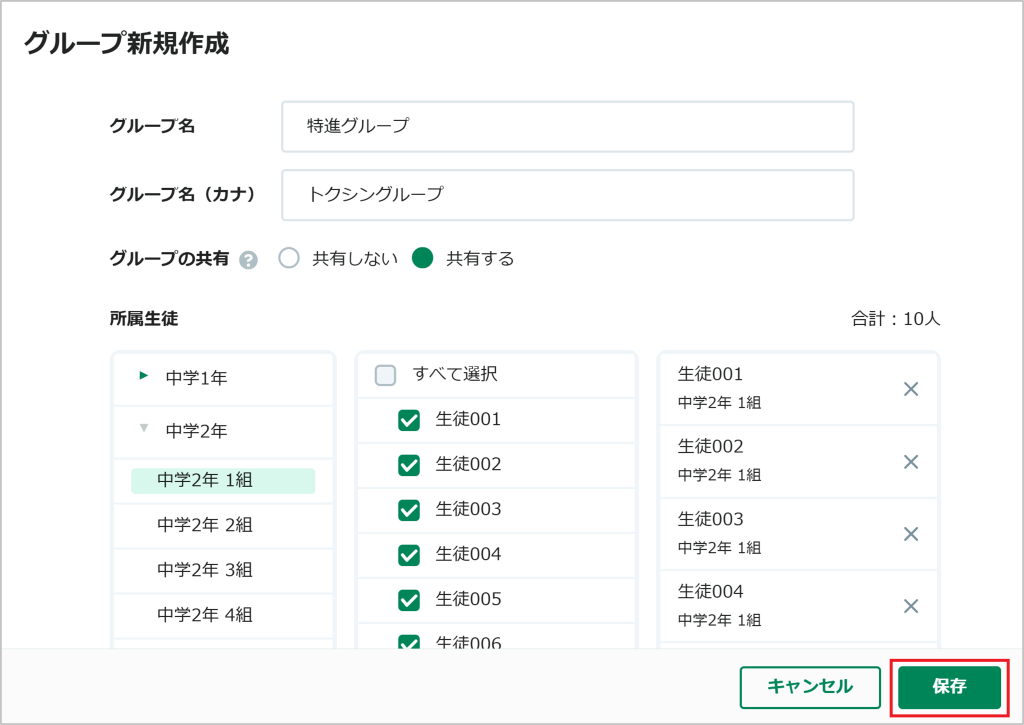This screenshot has height=725, width=1024.
Task: Focus the グループ名 input field
Action: tap(568, 127)
